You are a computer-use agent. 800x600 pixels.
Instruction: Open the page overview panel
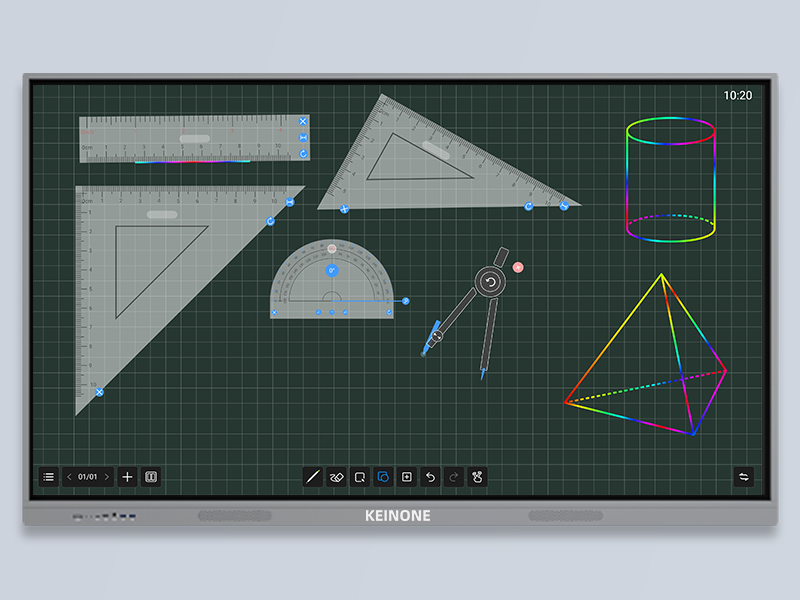[x=151, y=477]
